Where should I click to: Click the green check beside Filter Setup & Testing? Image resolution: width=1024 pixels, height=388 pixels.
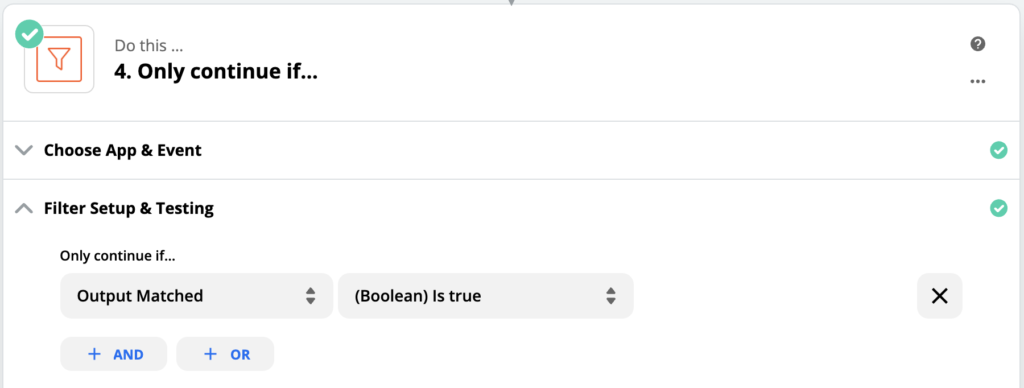(999, 208)
